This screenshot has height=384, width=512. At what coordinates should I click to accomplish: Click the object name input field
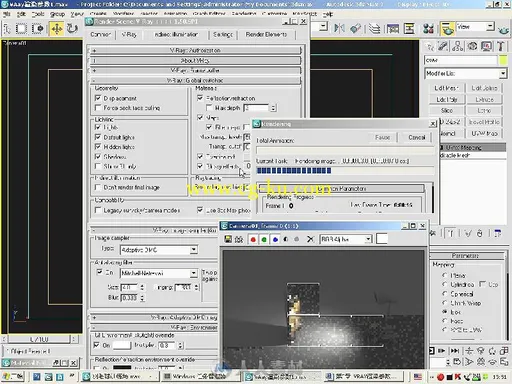point(461,60)
